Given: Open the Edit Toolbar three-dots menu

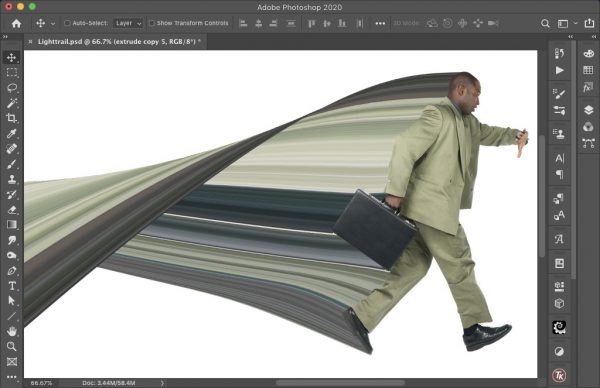Looking at the screenshot, I should (11, 377).
